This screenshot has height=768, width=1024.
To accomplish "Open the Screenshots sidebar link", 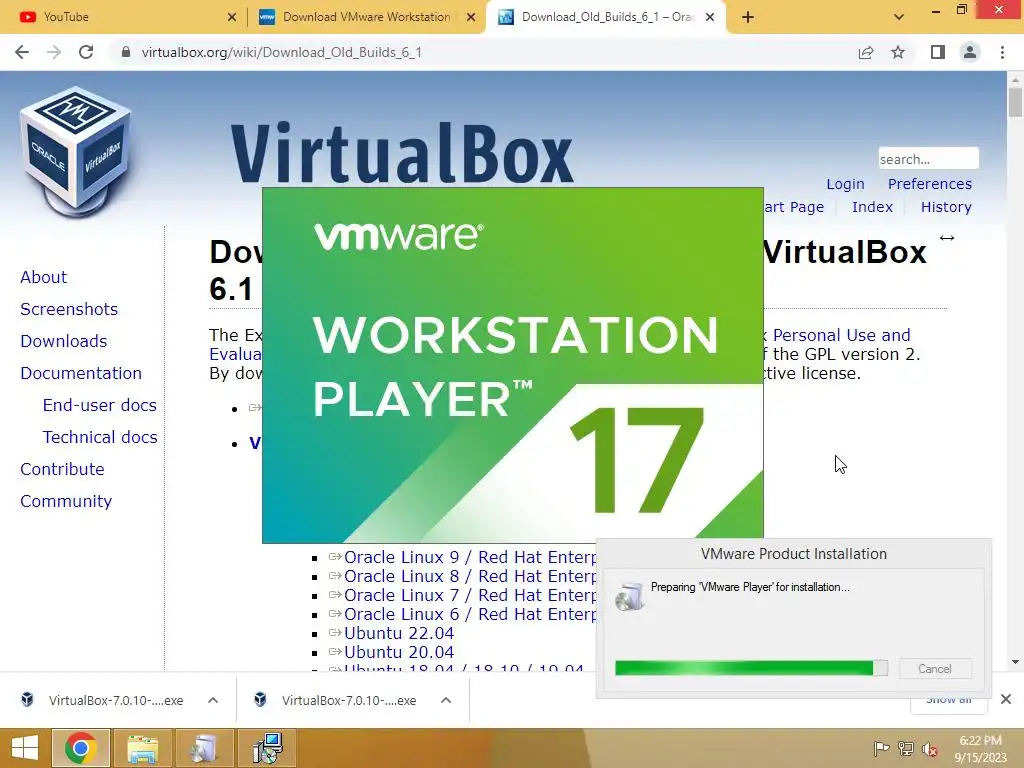I will point(69,309).
